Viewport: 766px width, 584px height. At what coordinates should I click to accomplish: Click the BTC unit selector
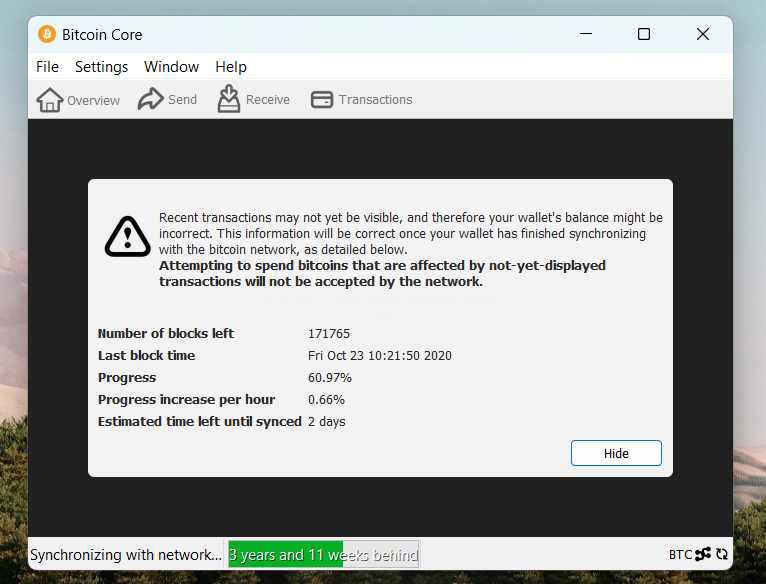(x=680, y=555)
